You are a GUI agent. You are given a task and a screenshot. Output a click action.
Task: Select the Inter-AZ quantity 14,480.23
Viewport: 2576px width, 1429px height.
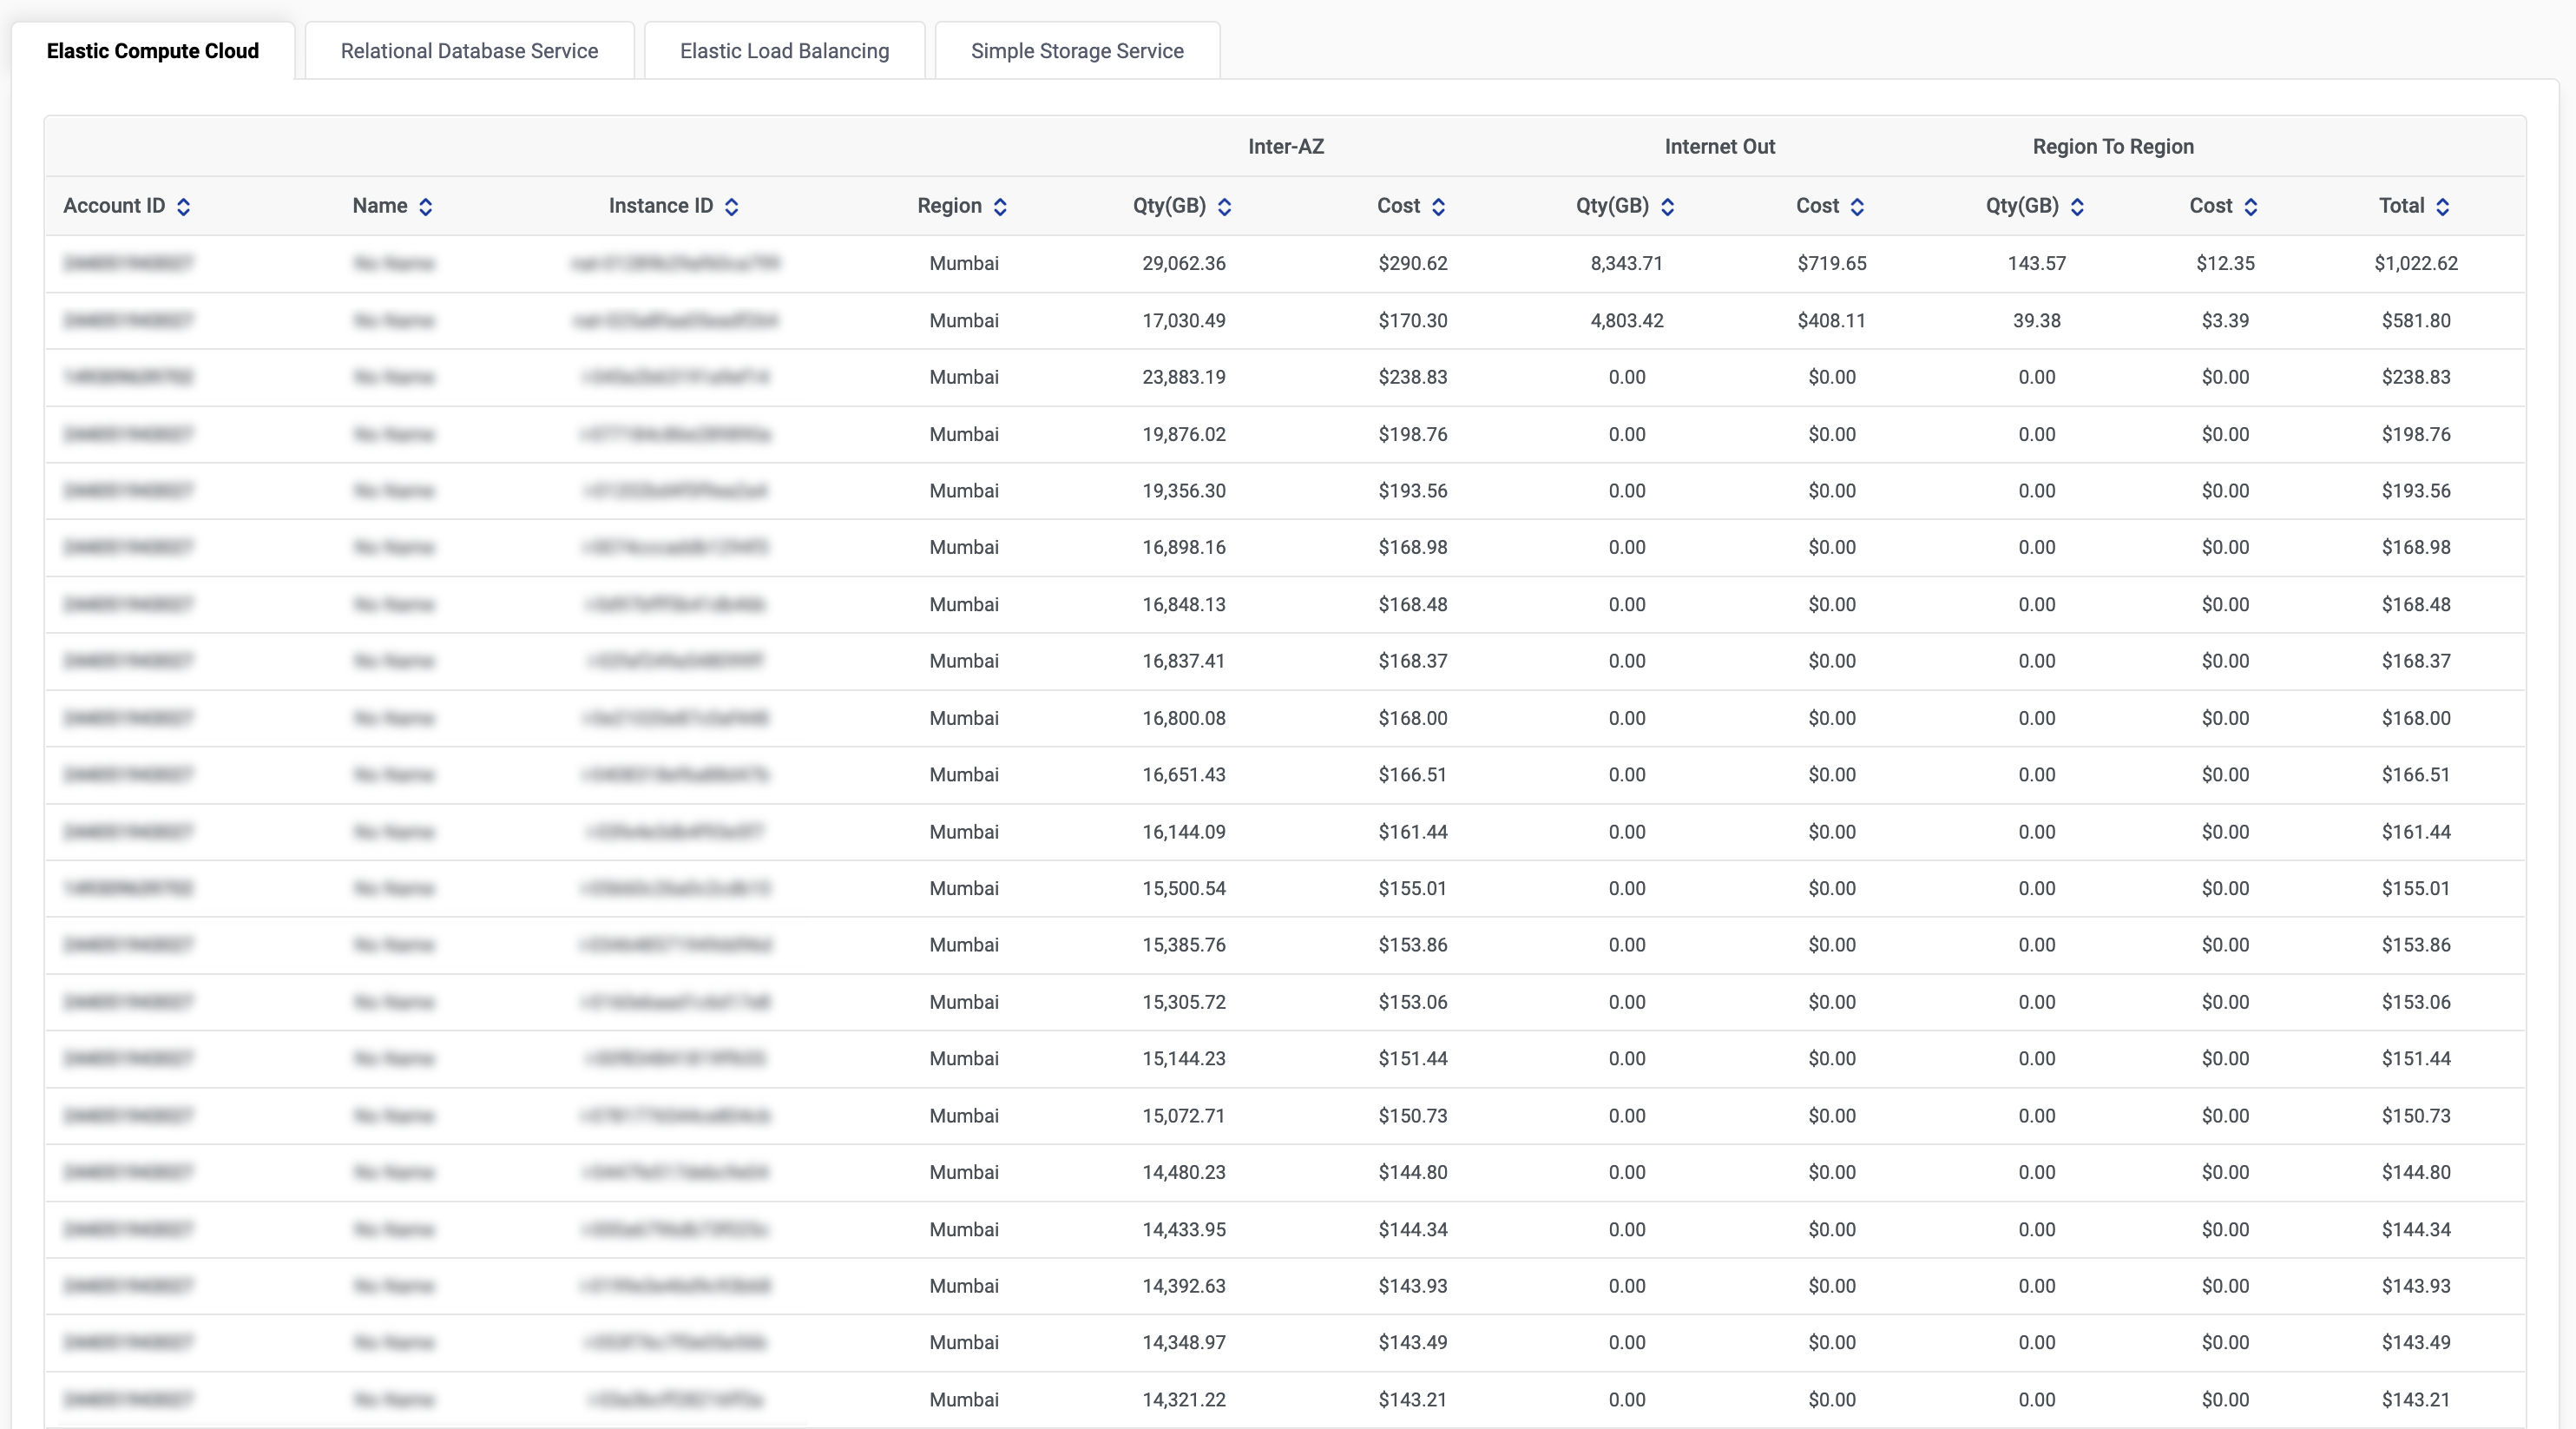1184,1172
